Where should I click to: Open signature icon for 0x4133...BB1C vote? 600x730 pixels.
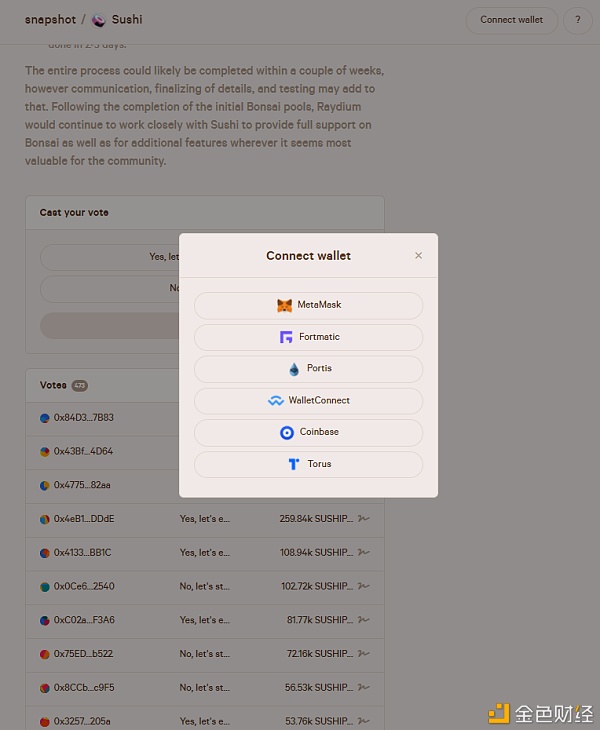tap(364, 552)
